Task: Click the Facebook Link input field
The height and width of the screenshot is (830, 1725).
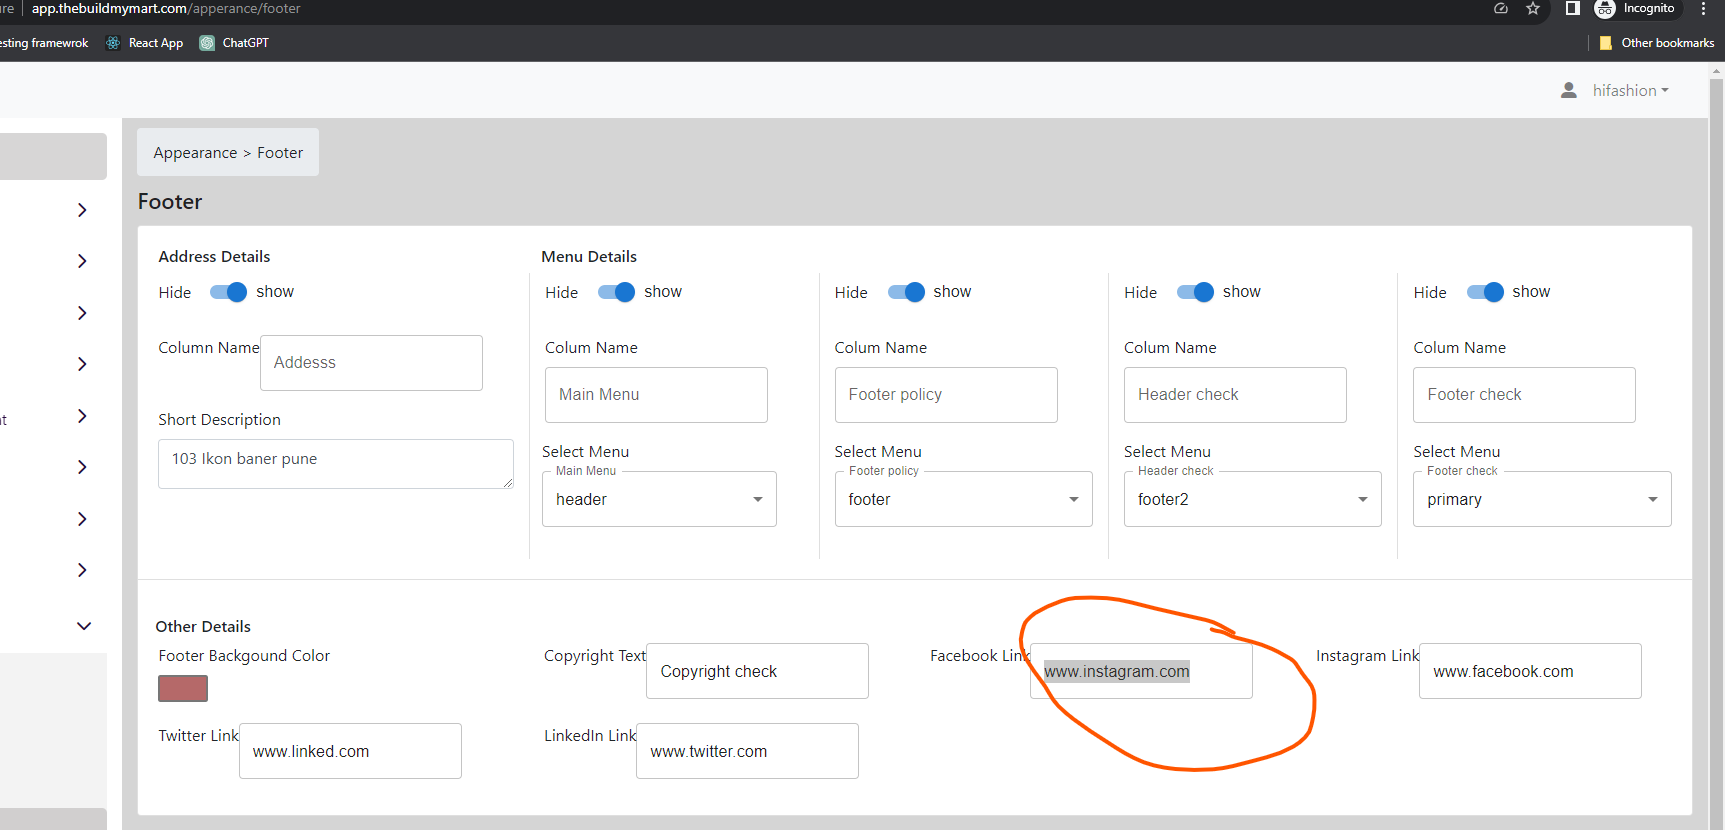Action: tap(1141, 671)
